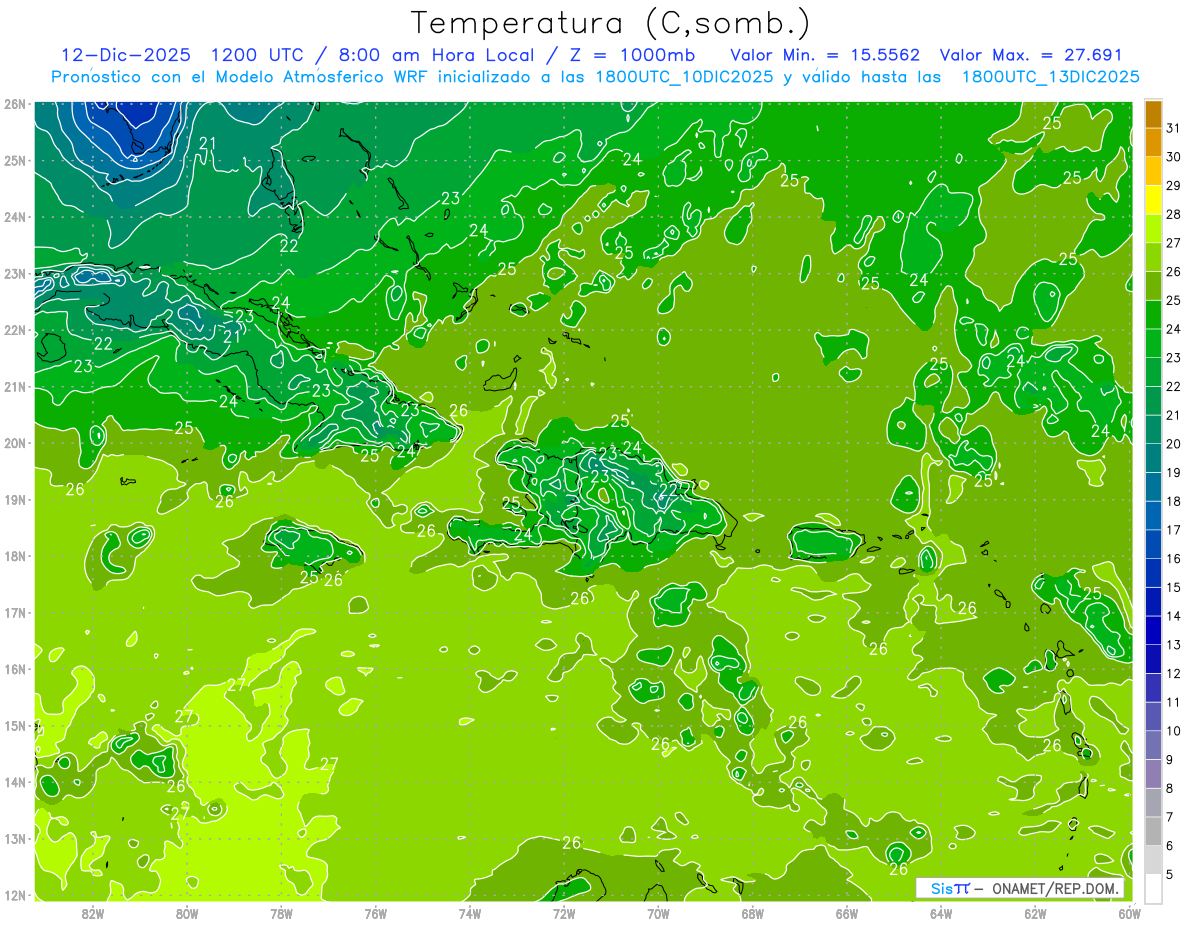
Task: Click the title "Temperatura (C,somb.)"
Action: 611,23
